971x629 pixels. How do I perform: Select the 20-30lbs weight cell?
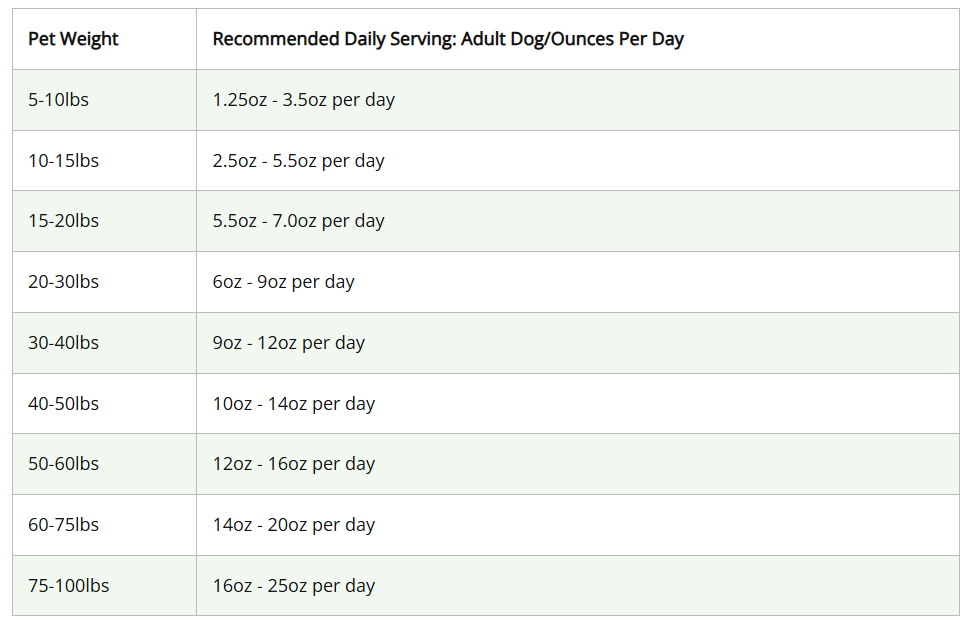63,282
